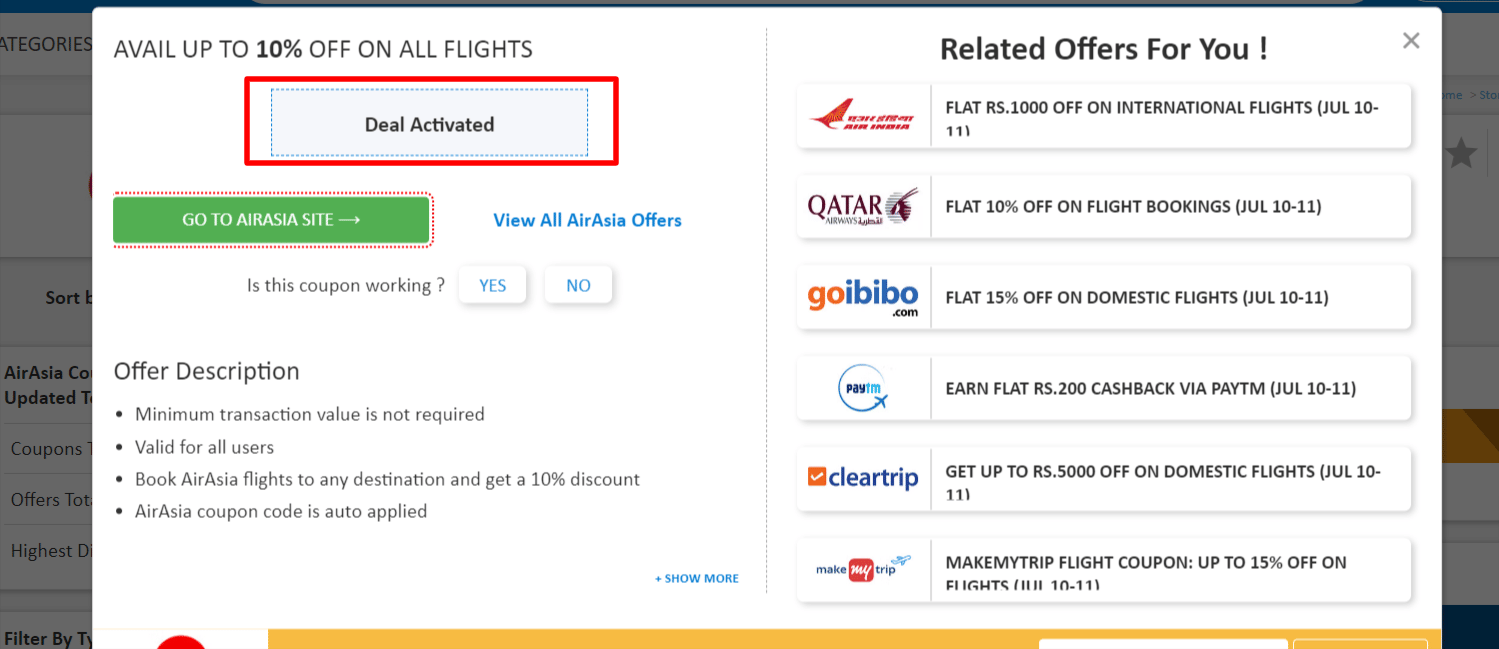Image resolution: width=1499 pixels, height=649 pixels.
Task: Click the Goibibo.com logo
Action: pos(862,296)
